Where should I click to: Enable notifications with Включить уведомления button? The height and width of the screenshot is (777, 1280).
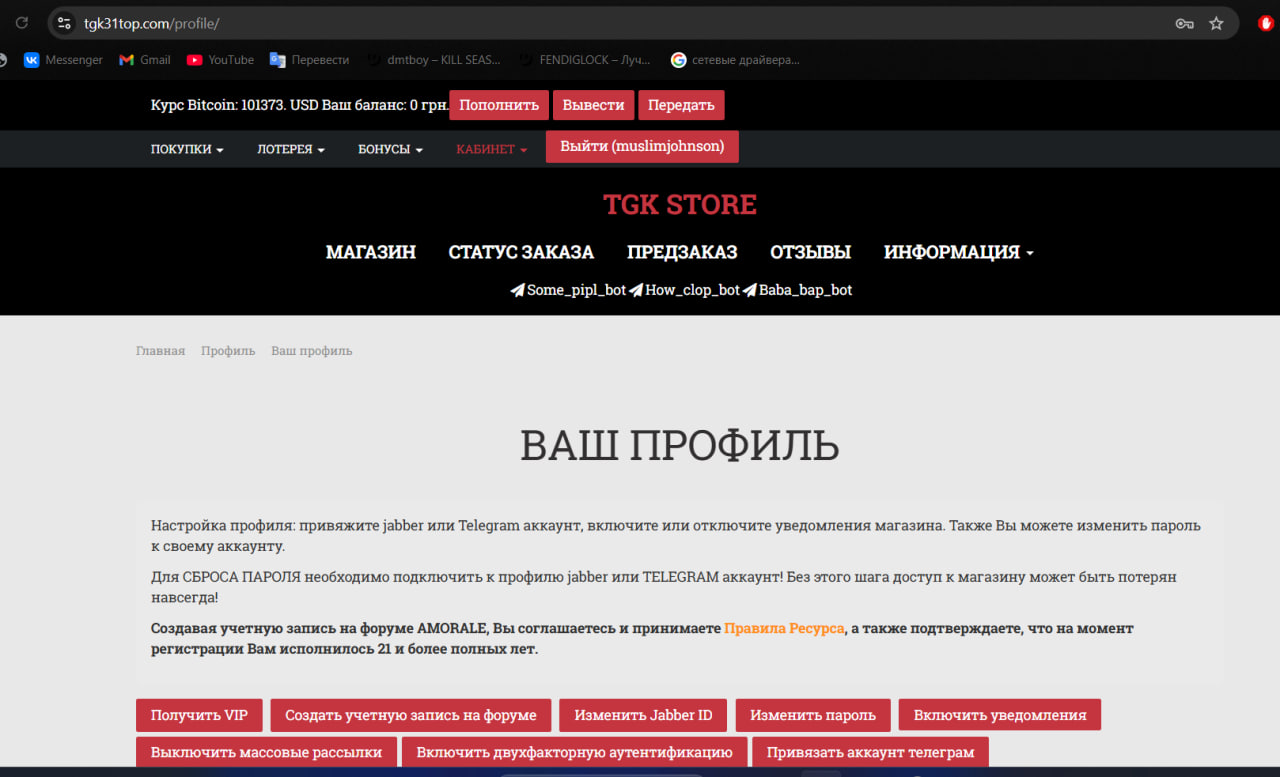[x=1000, y=715]
